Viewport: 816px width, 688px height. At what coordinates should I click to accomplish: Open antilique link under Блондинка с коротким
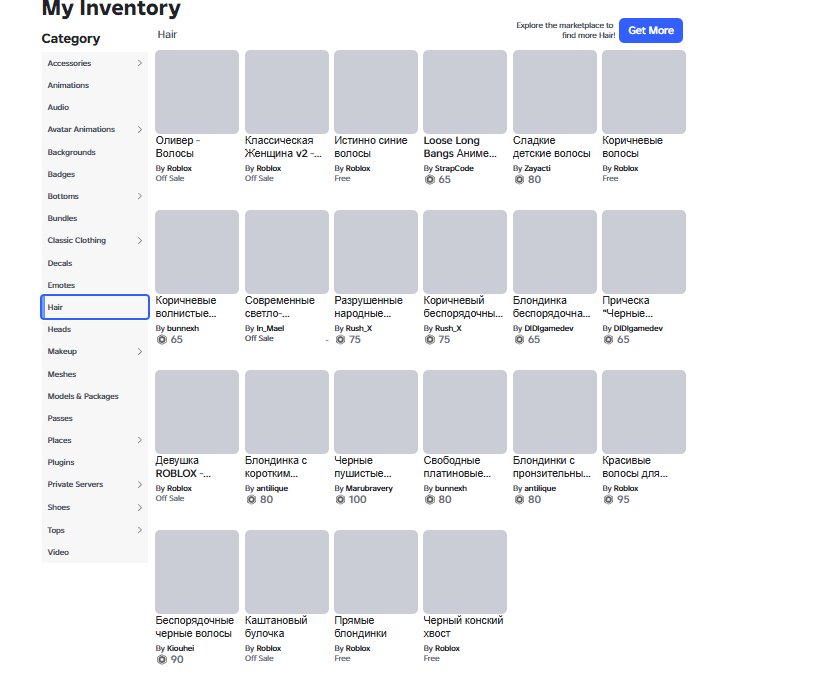[x=272, y=489]
